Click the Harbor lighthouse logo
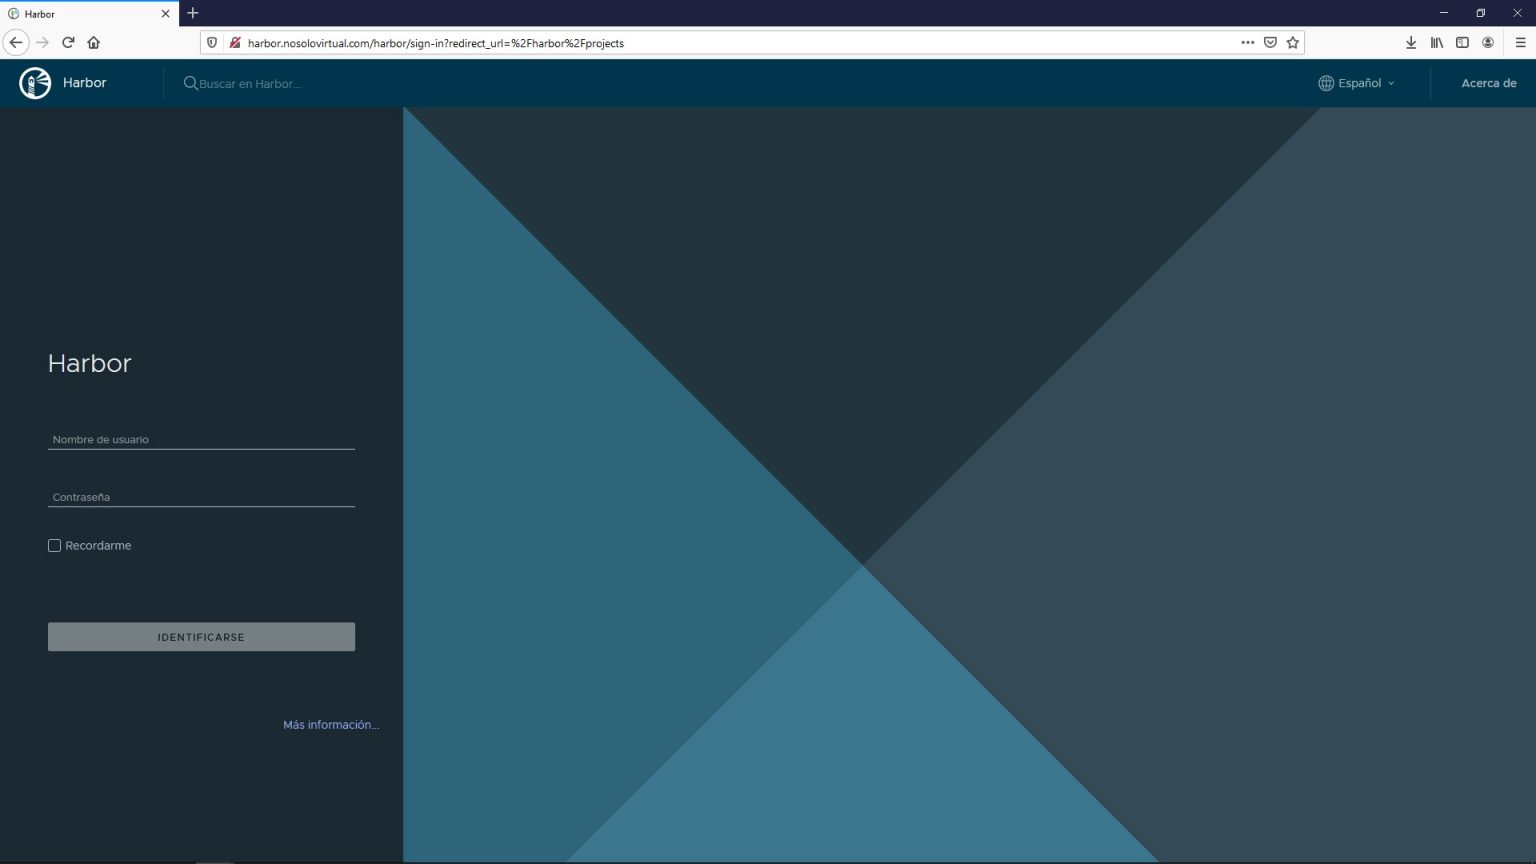 tap(35, 82)
